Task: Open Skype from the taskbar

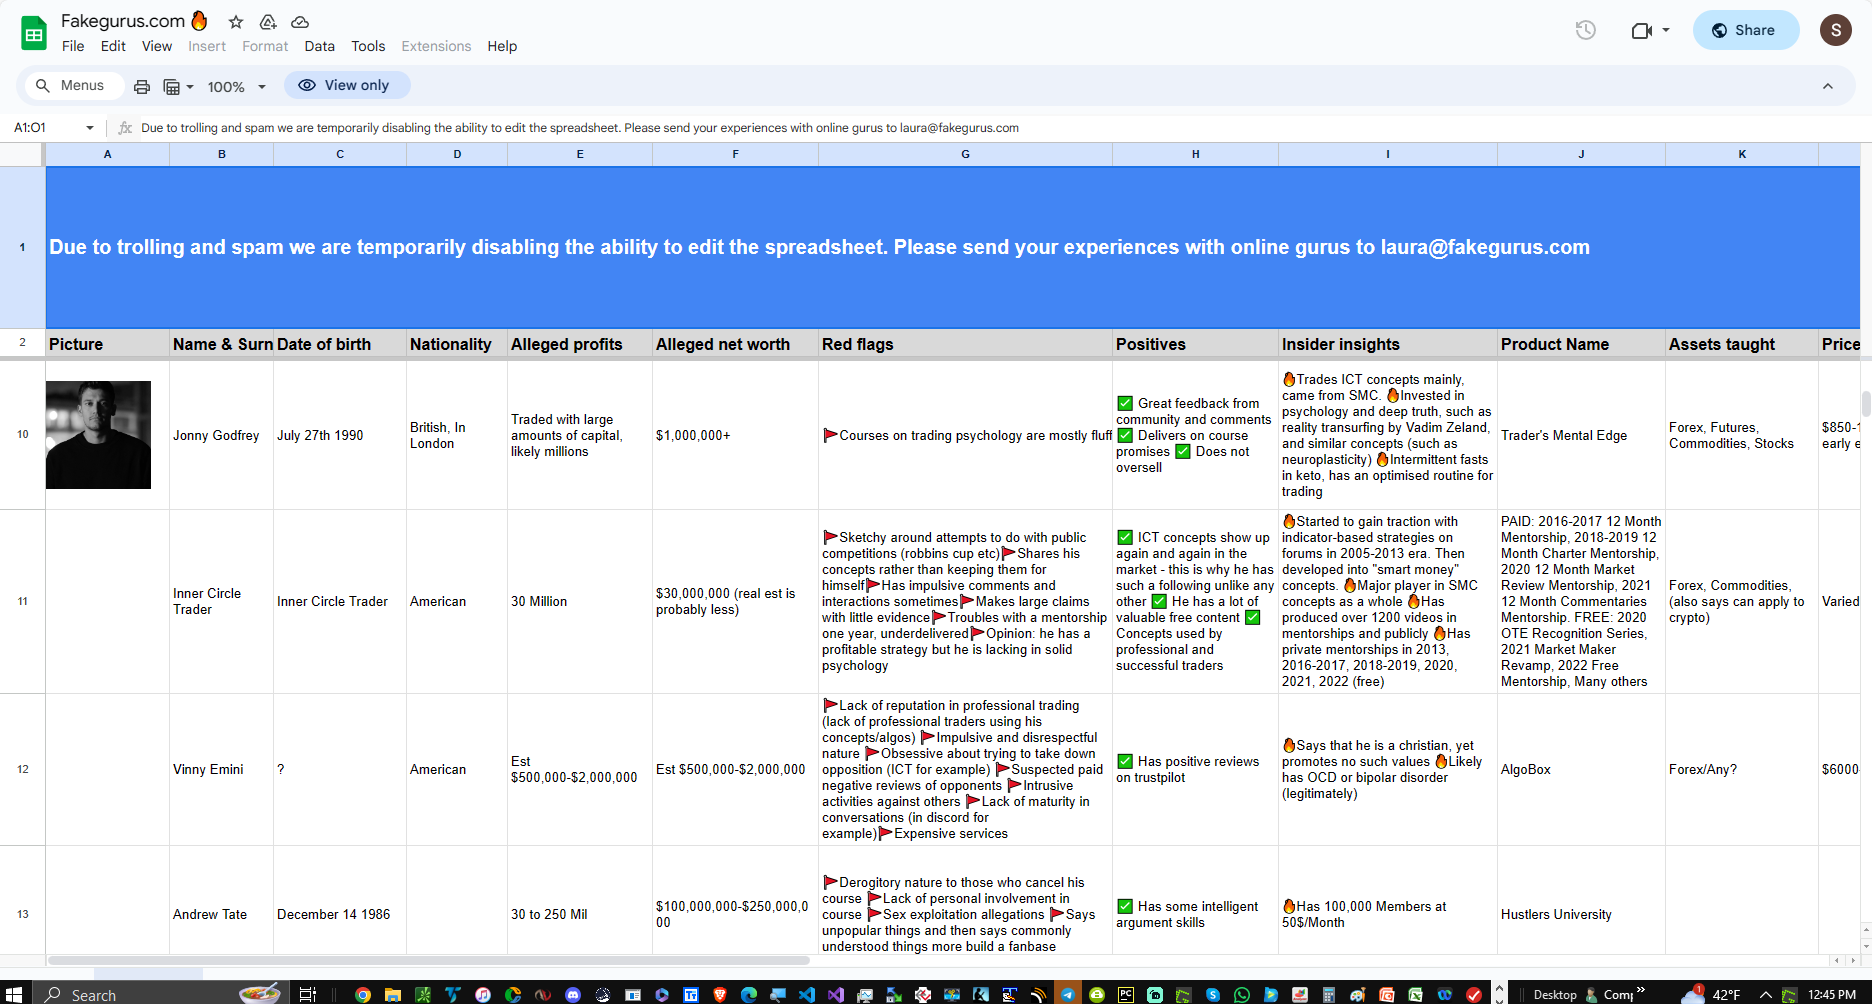Action: pos(1213,994)
